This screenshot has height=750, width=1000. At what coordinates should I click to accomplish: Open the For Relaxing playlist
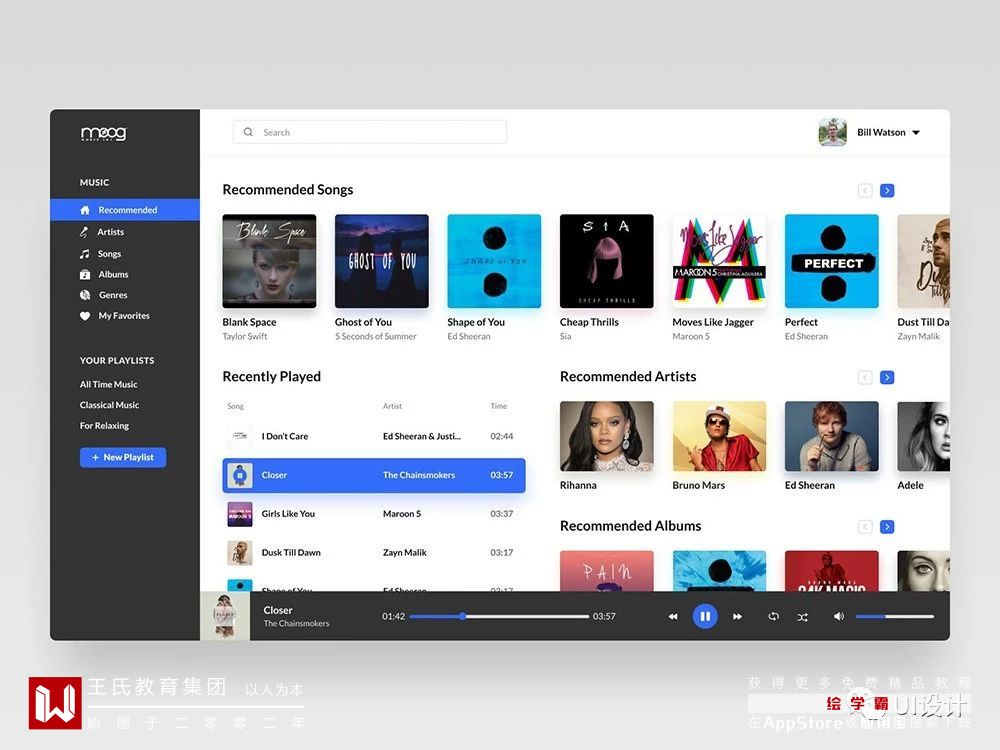[104, 425]
